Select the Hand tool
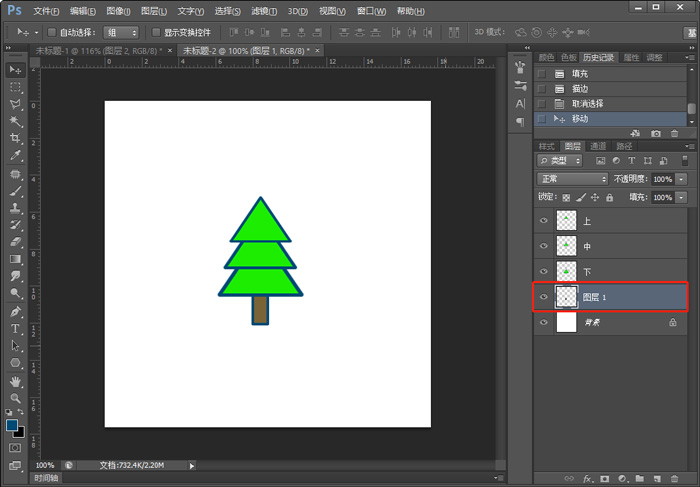This screenshot has height=487, width=700. point(15,381)
